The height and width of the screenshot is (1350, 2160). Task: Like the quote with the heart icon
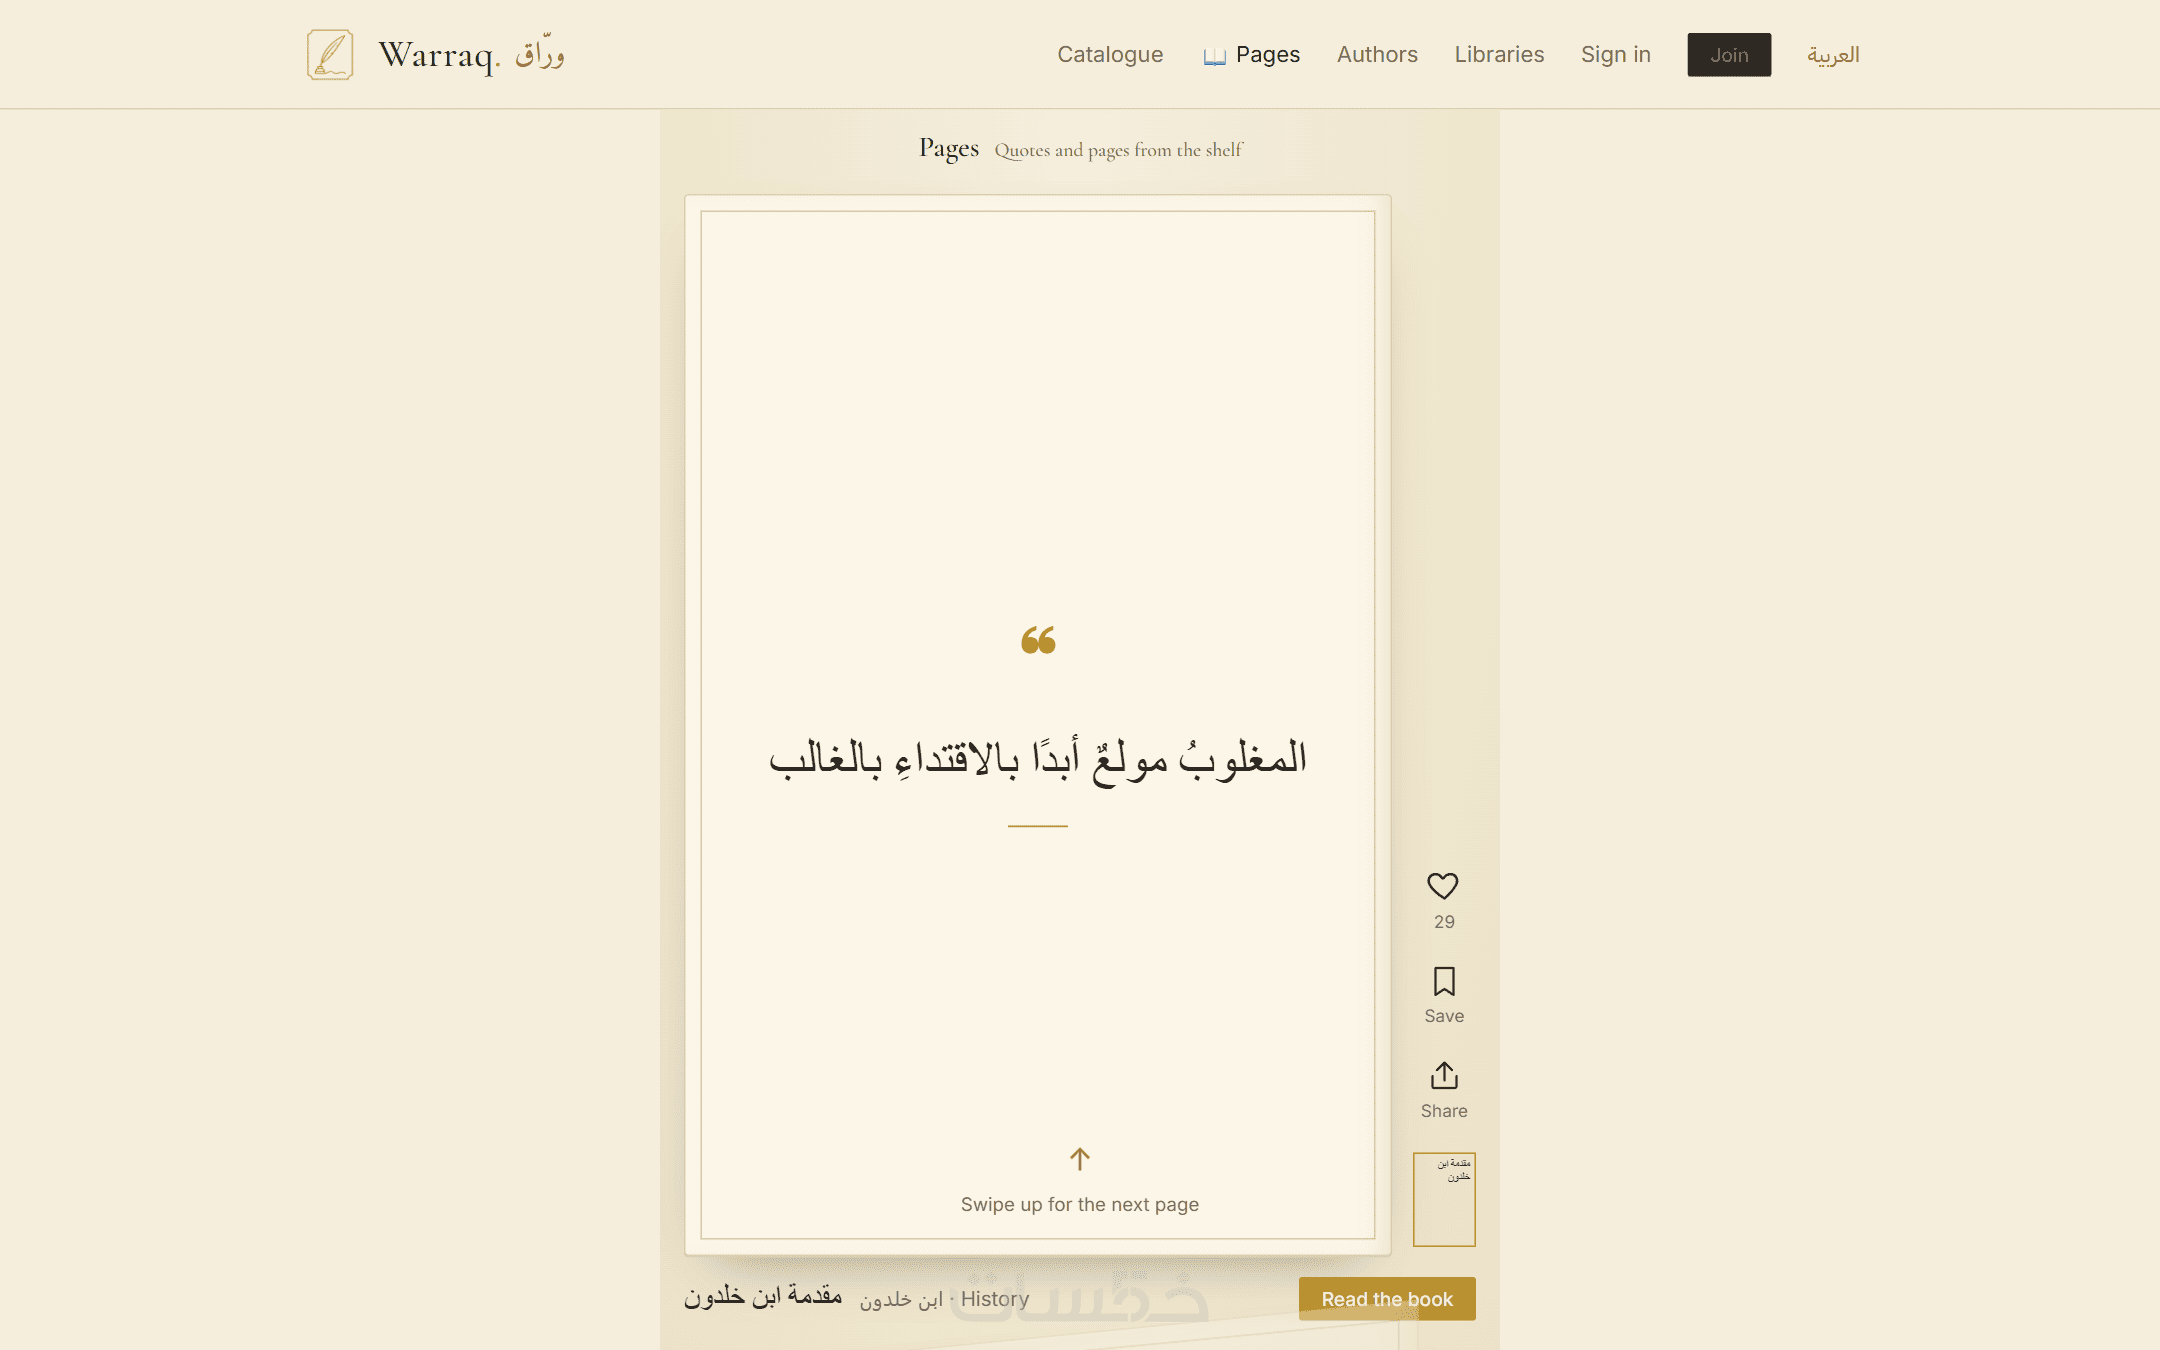[1443, 886]
